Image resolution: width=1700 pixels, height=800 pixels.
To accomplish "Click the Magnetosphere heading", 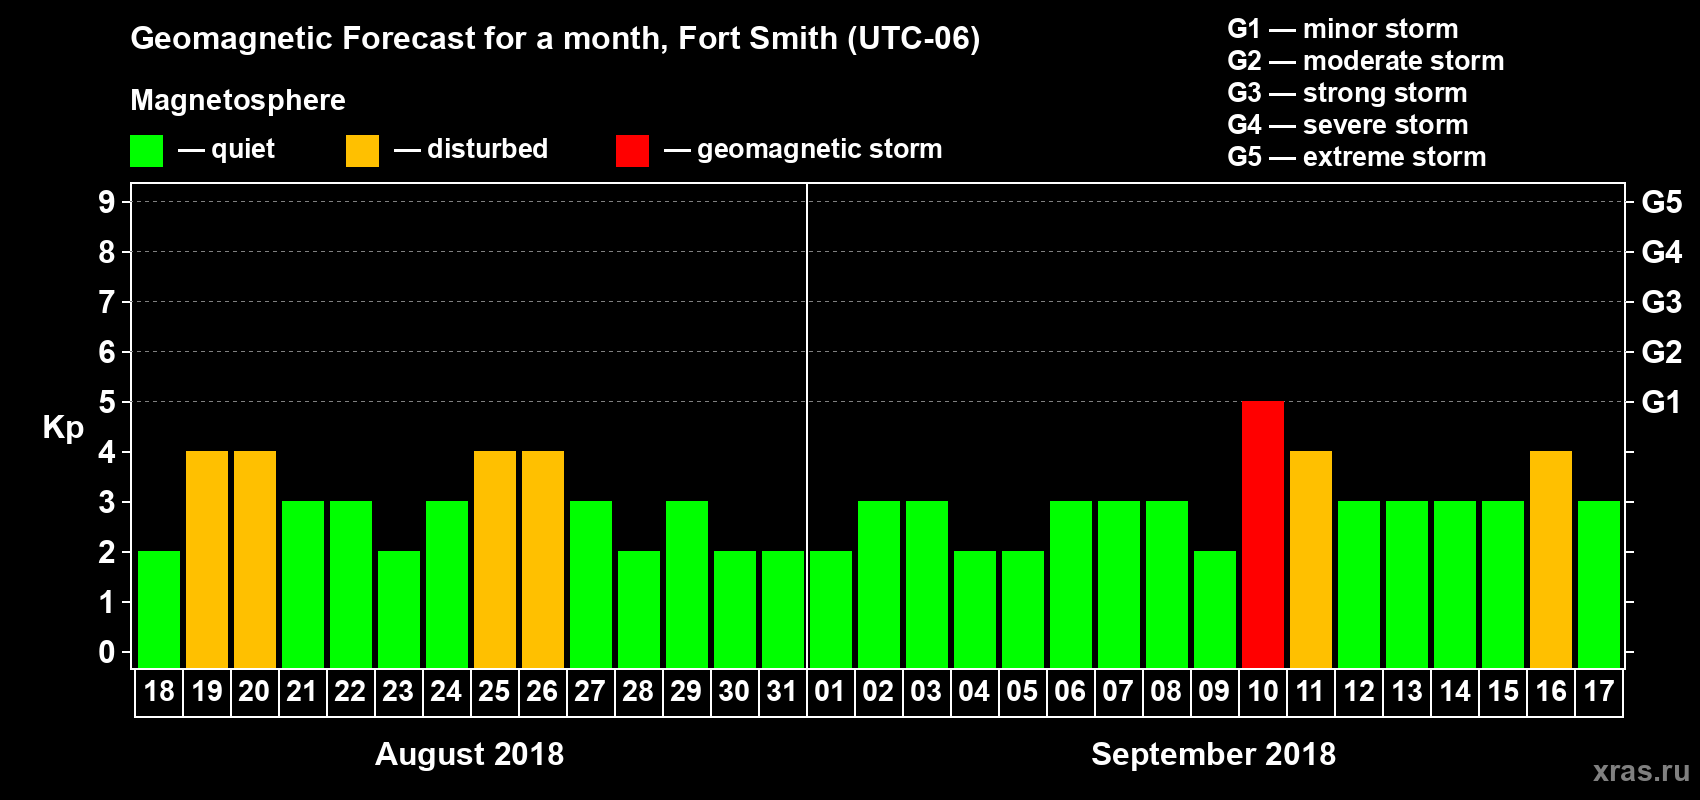I will point(238,100).
